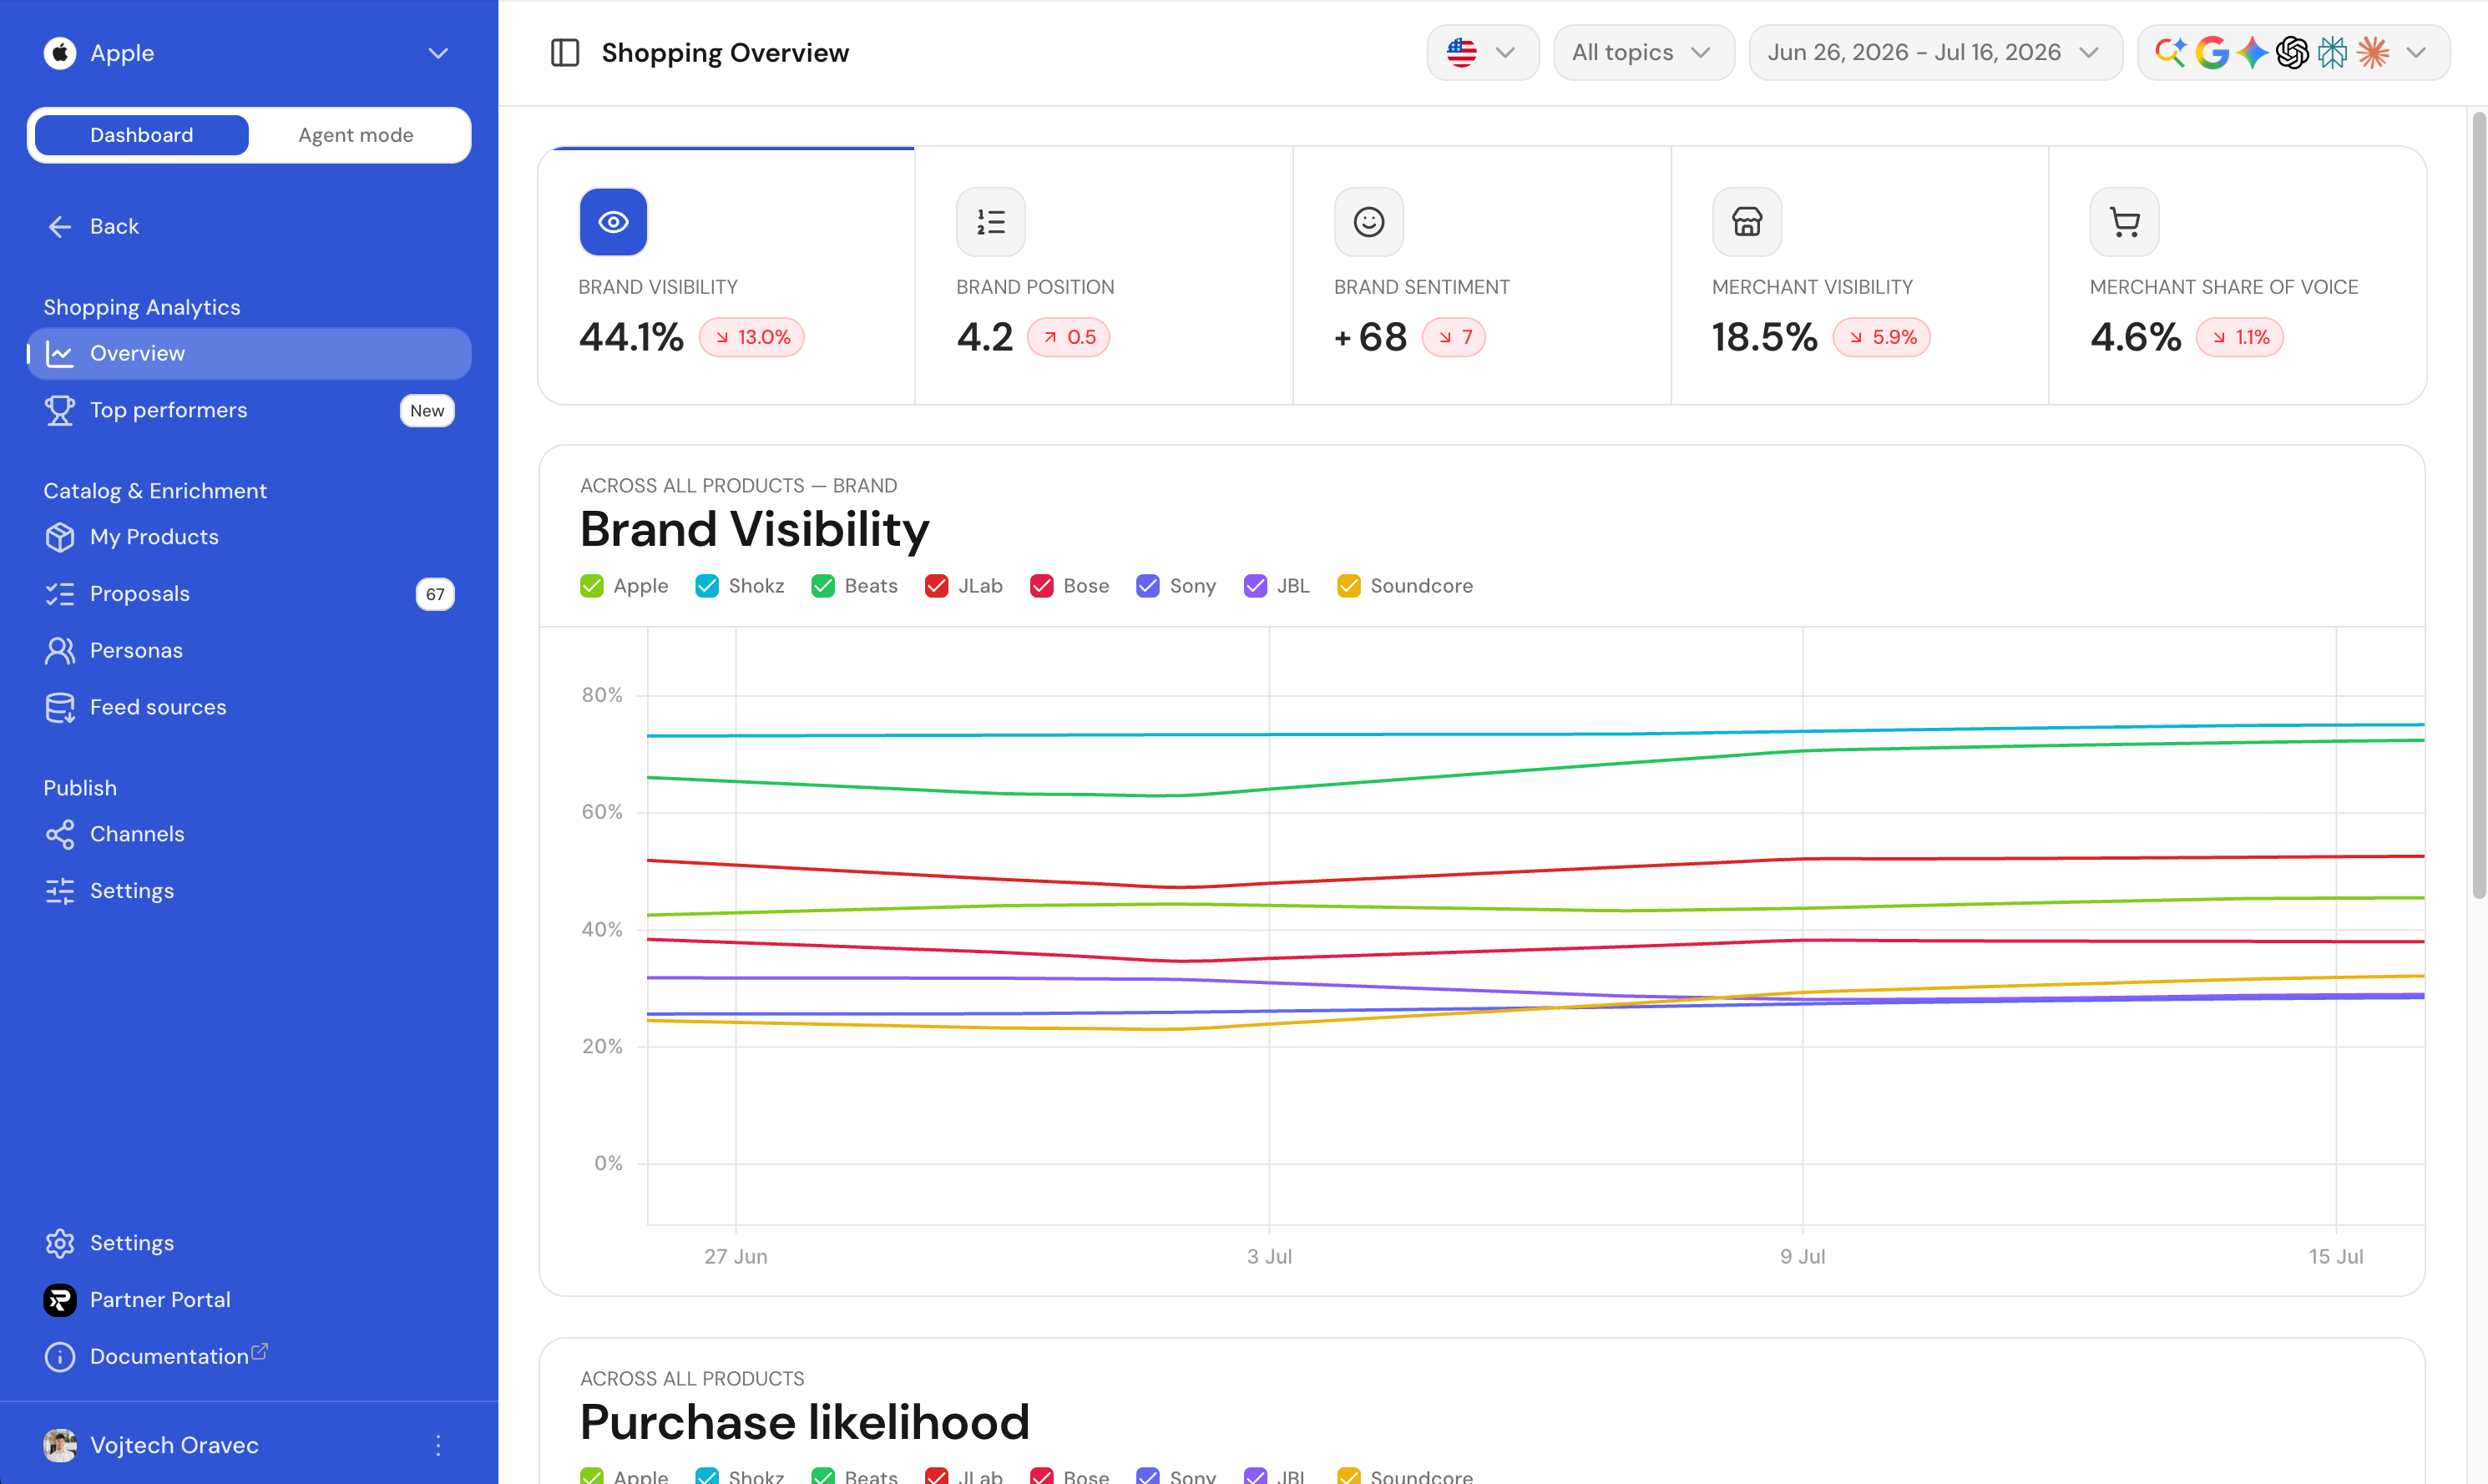The width and height of the screenshot is (2488, 1484).
Task: Click the page vertical scrollbar
Action: (2479, 505)
